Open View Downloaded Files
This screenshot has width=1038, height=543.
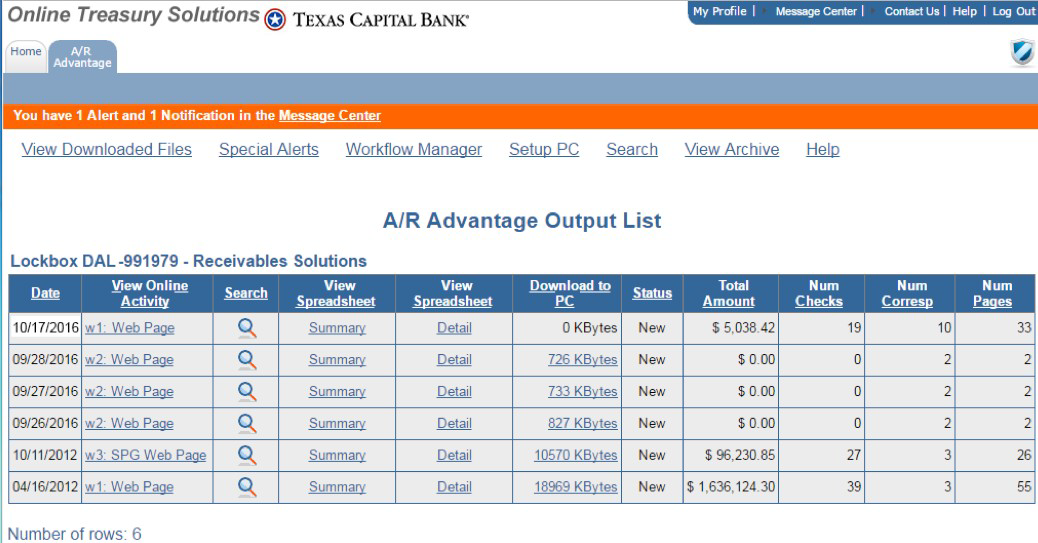(107, 150)
